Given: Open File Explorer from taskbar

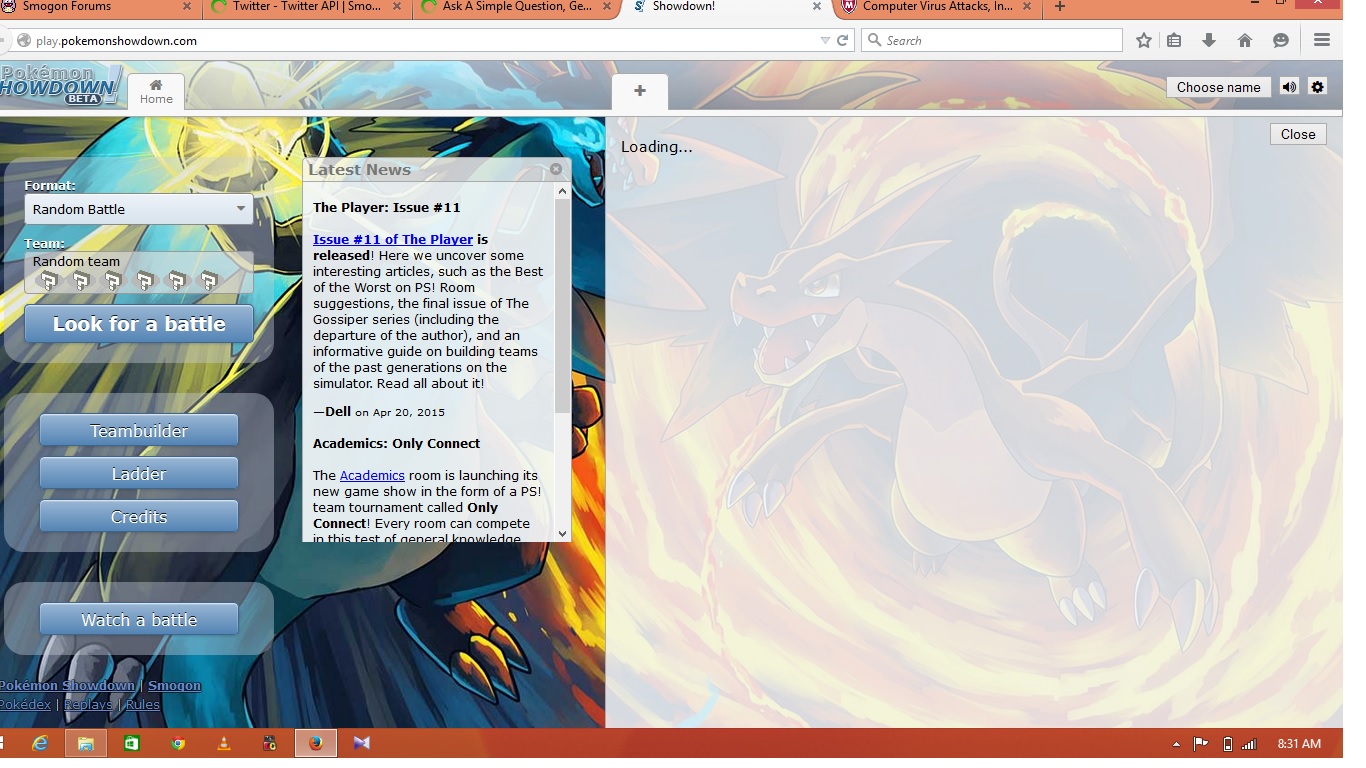Looking at the screenshot, I should pos(86,743).
